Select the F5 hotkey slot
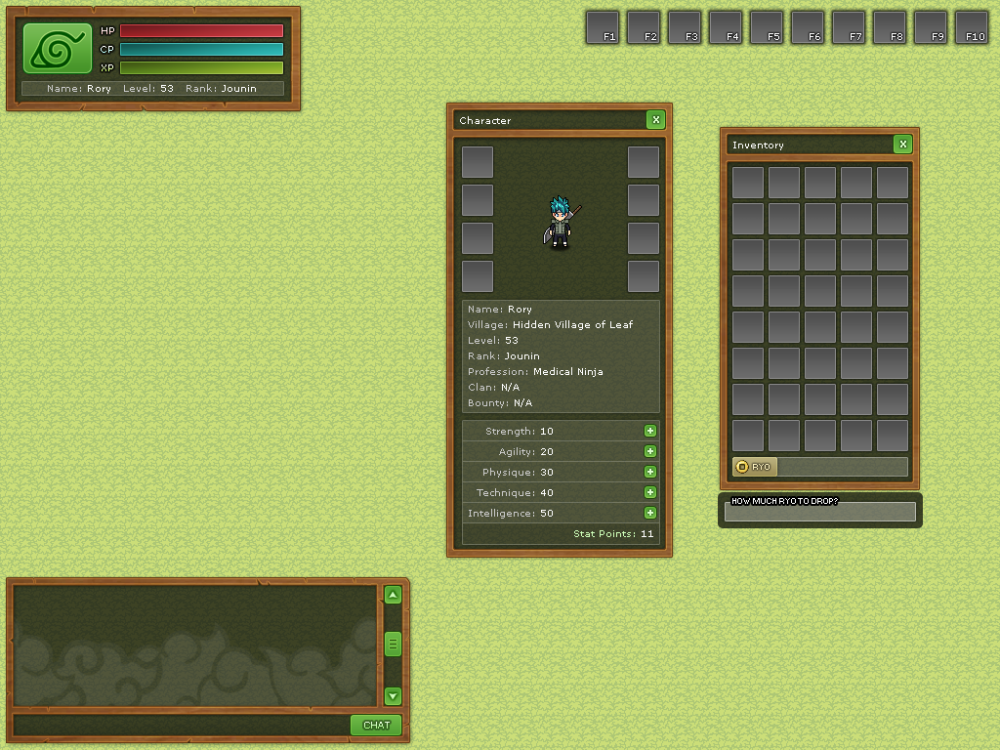The width and height of the screenshot is (1000, 750). 766,27
